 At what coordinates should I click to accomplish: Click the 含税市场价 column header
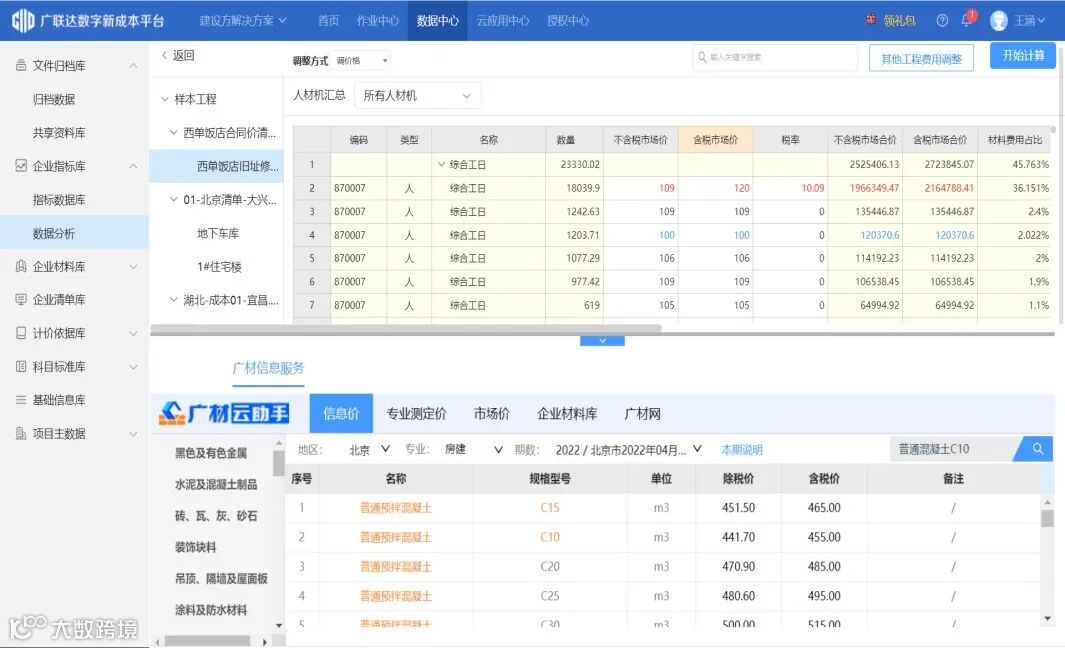(715, 140)
